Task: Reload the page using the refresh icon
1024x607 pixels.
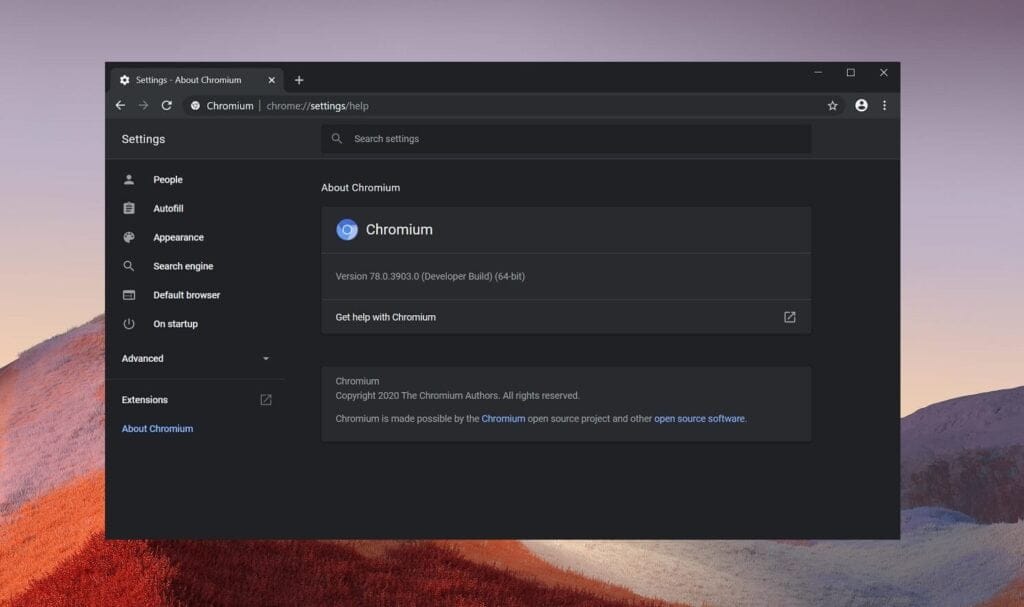Action: 166,105
